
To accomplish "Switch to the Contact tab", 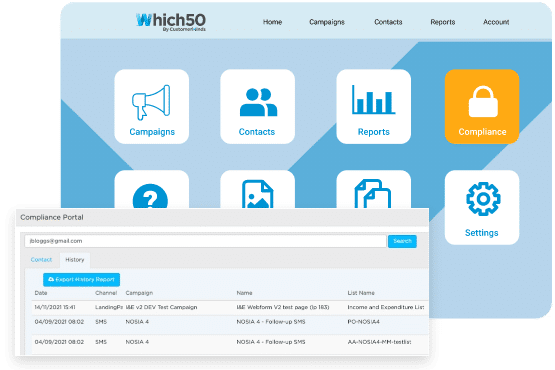I will coord(41,260).
